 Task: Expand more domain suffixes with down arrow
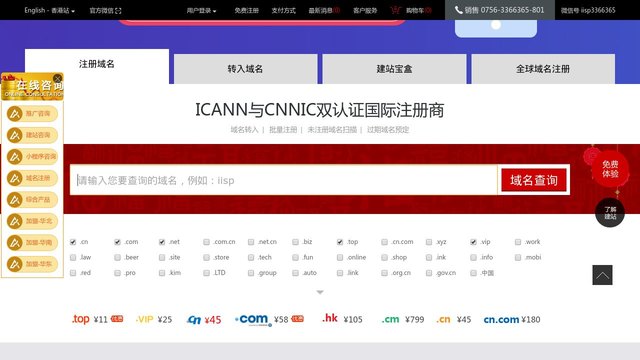[320, 292]
